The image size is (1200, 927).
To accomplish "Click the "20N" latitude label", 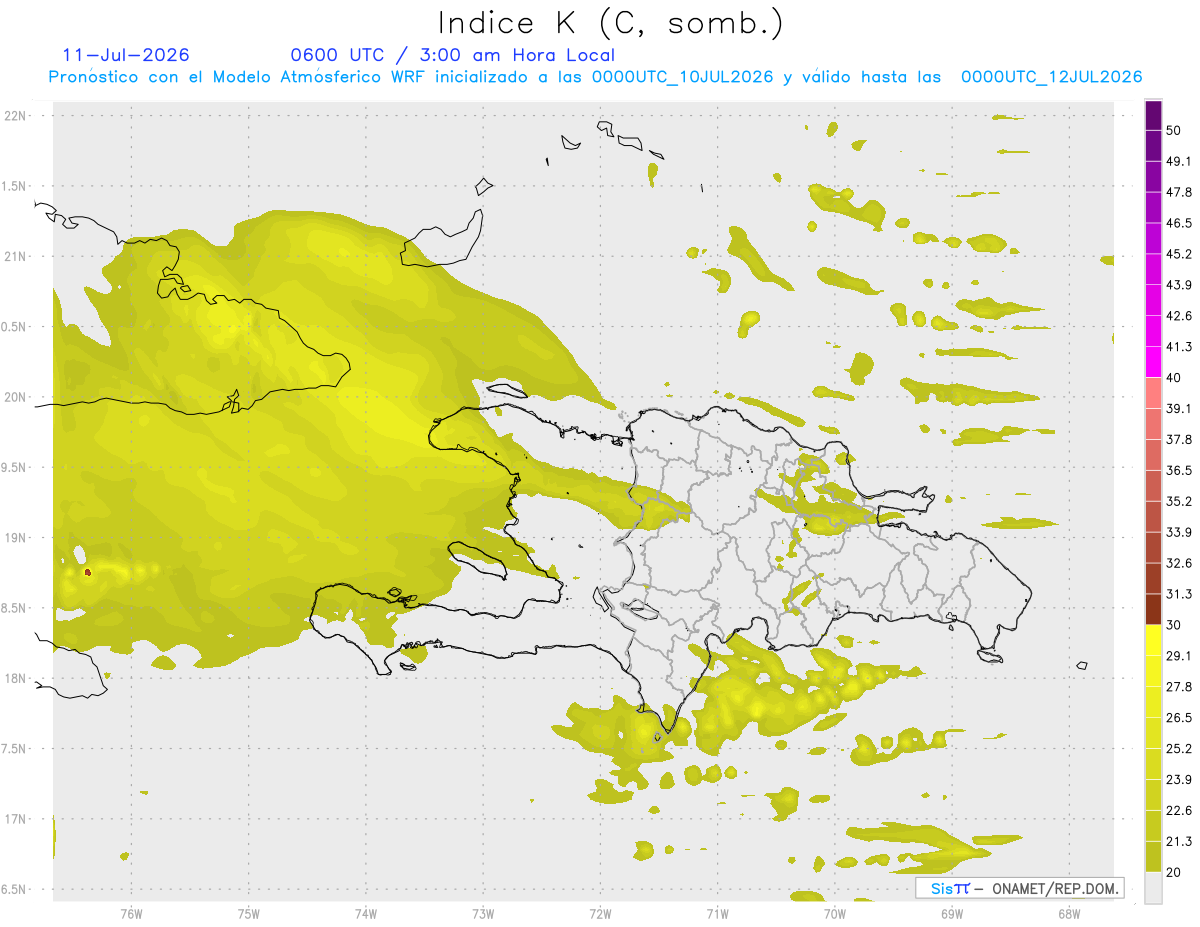I will pyautogui.click(x=16, y=397).
